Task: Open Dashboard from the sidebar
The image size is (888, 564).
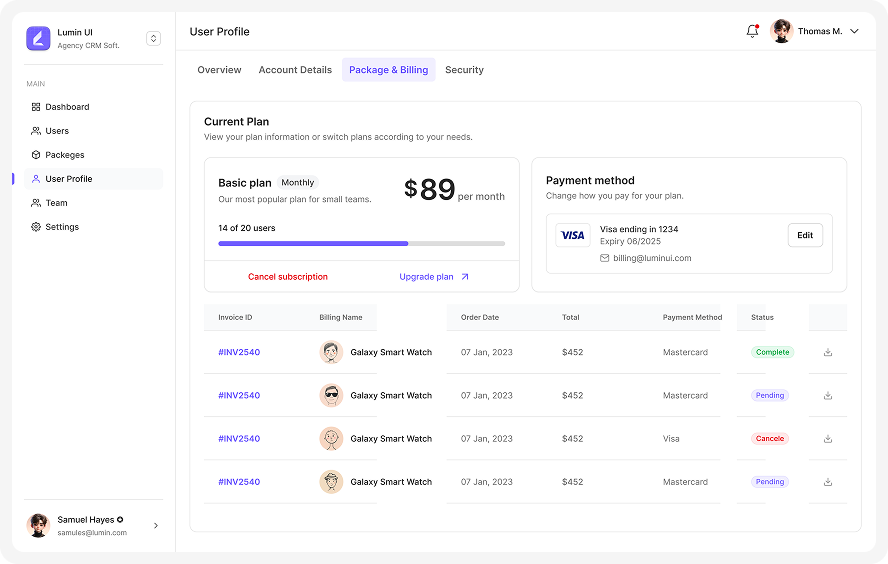Action: [x=67, y=107]
